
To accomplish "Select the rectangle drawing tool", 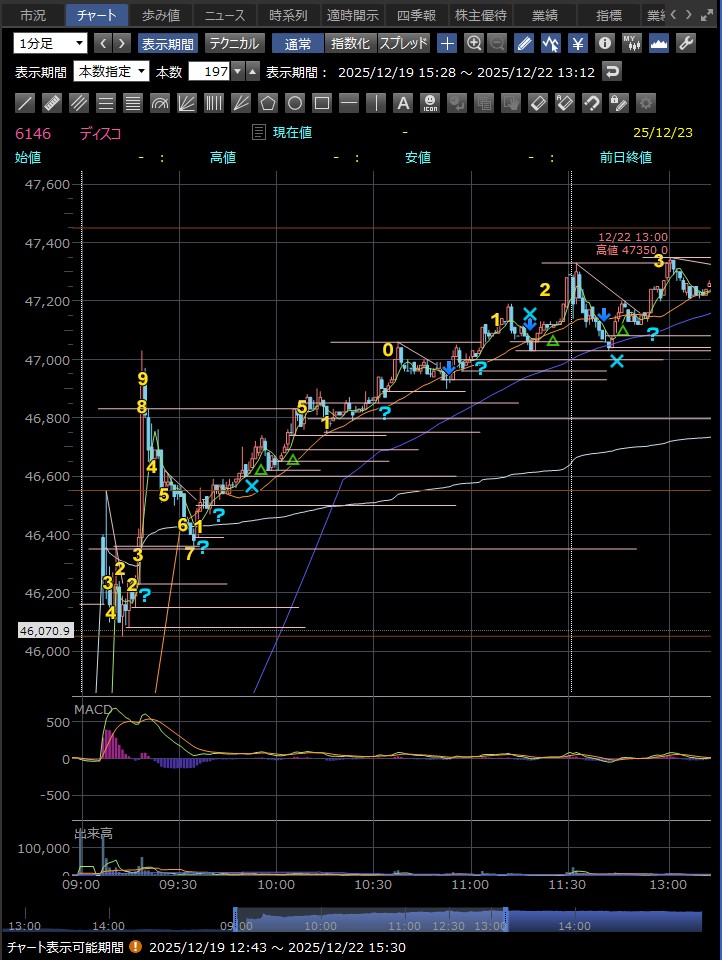I will click(x=322, y=103).
